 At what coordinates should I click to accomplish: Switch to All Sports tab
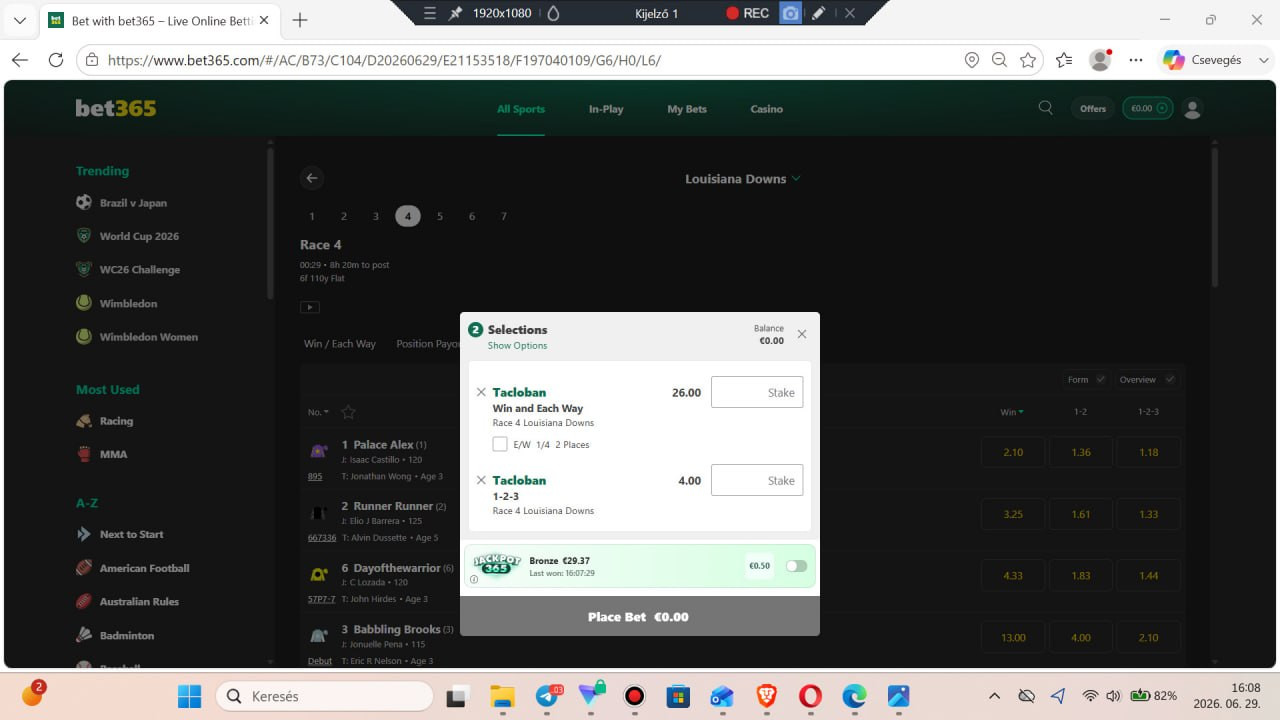tap(521, 109)
